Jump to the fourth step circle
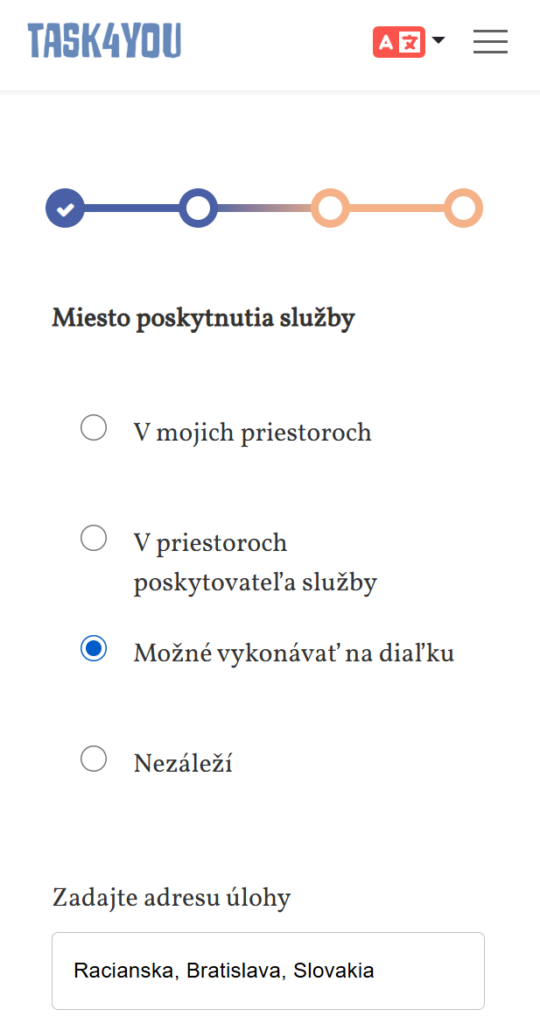 464,208
